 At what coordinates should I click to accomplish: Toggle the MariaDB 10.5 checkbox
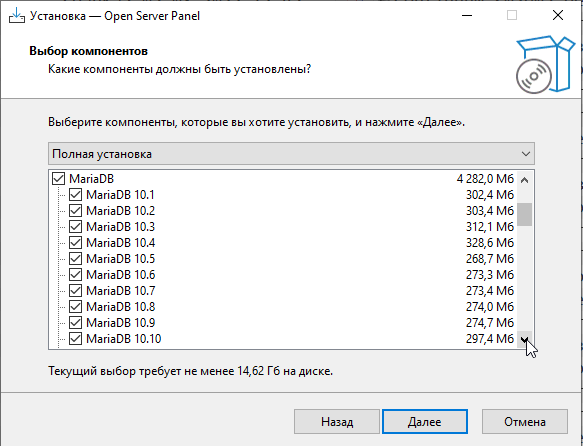(x=75, y=259)
